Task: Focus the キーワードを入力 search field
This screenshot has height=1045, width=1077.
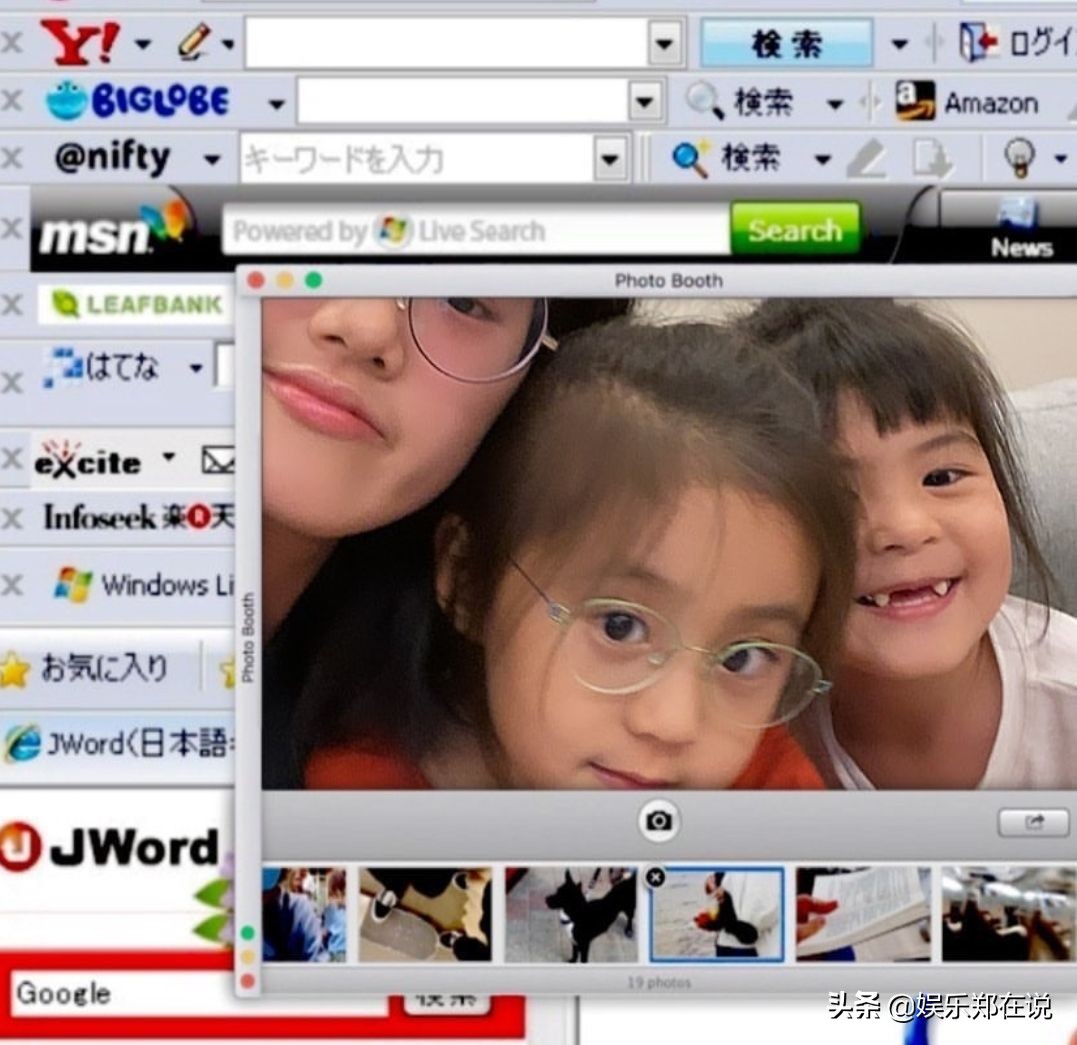Action: point(416,159)
